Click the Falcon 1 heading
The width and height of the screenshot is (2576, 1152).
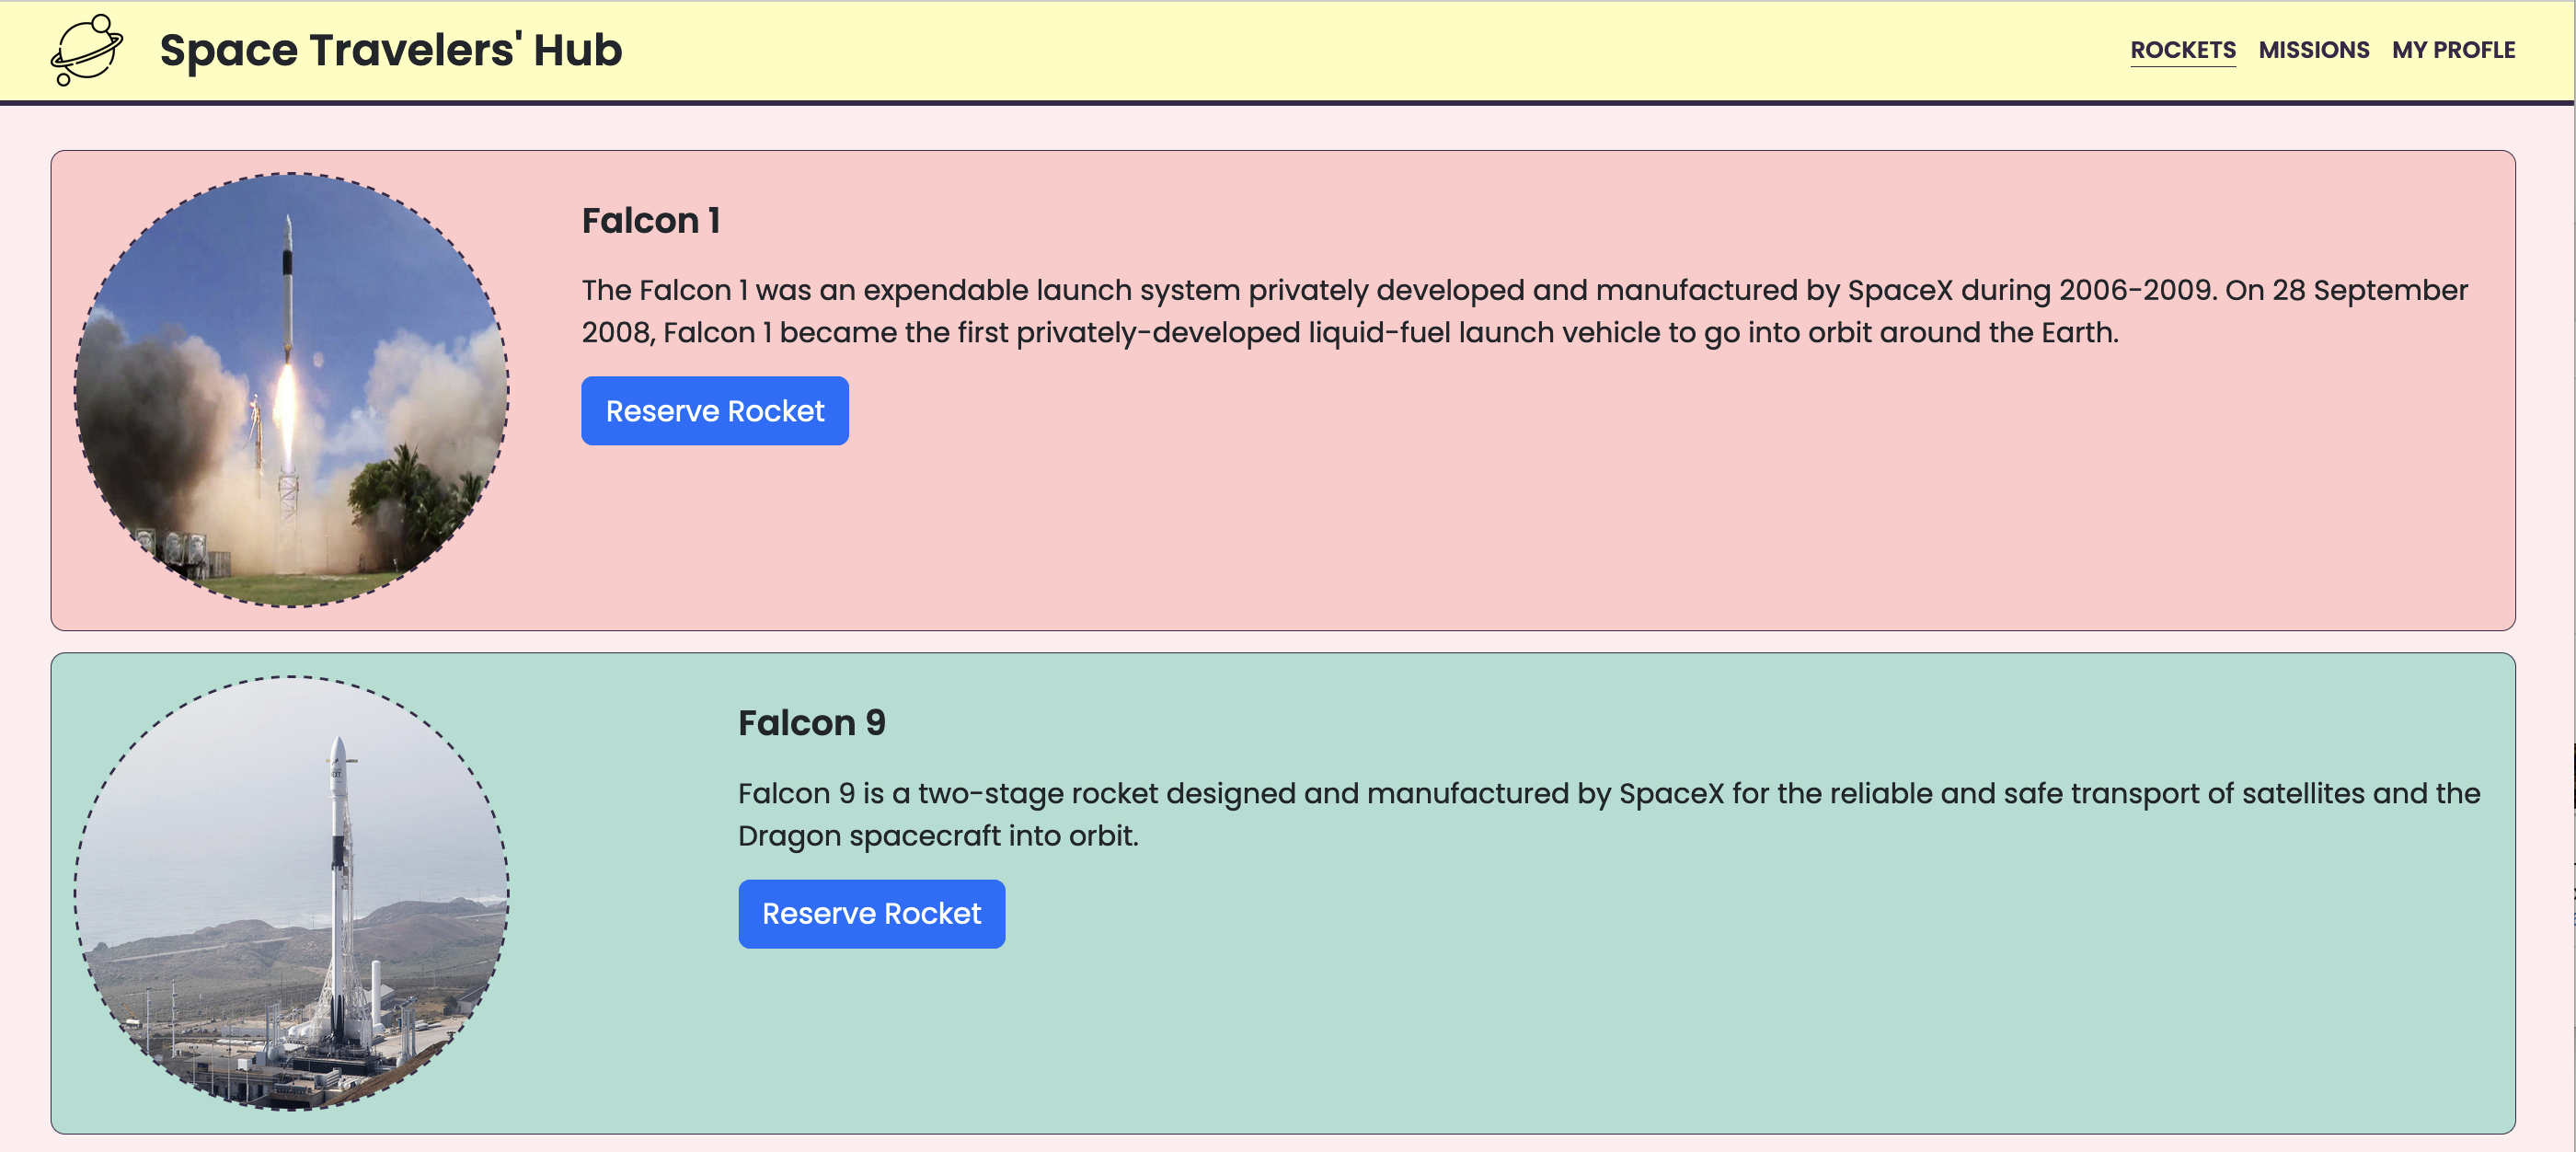(650, 221)
